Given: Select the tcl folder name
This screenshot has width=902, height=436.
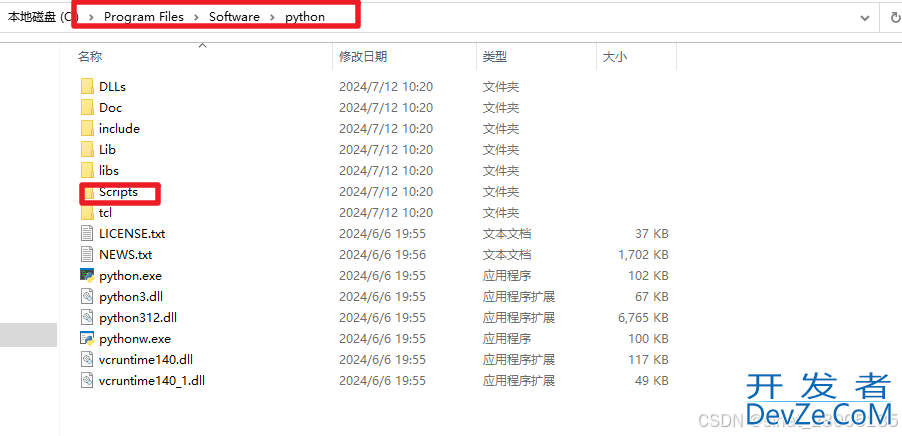Looking at the screenshot, I should [105, 213].
